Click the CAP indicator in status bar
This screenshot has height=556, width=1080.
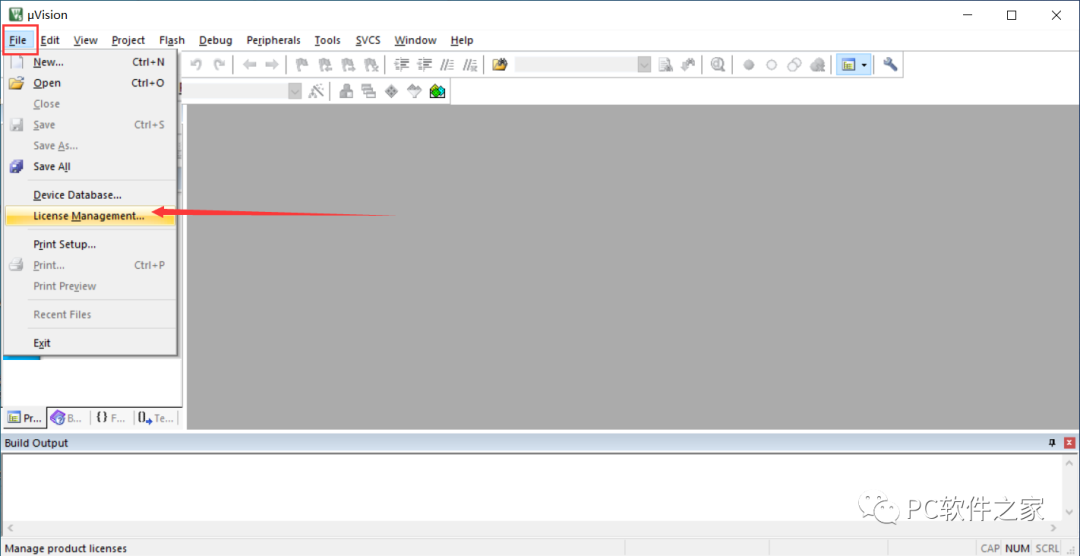[990, 548]
